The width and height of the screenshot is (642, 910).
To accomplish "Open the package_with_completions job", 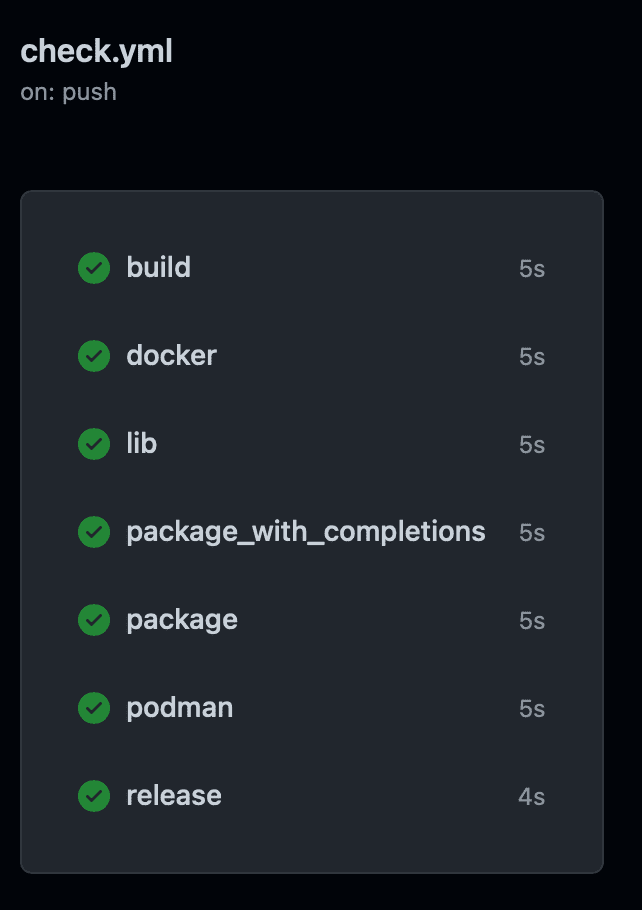I will click(x=305, y=531).
